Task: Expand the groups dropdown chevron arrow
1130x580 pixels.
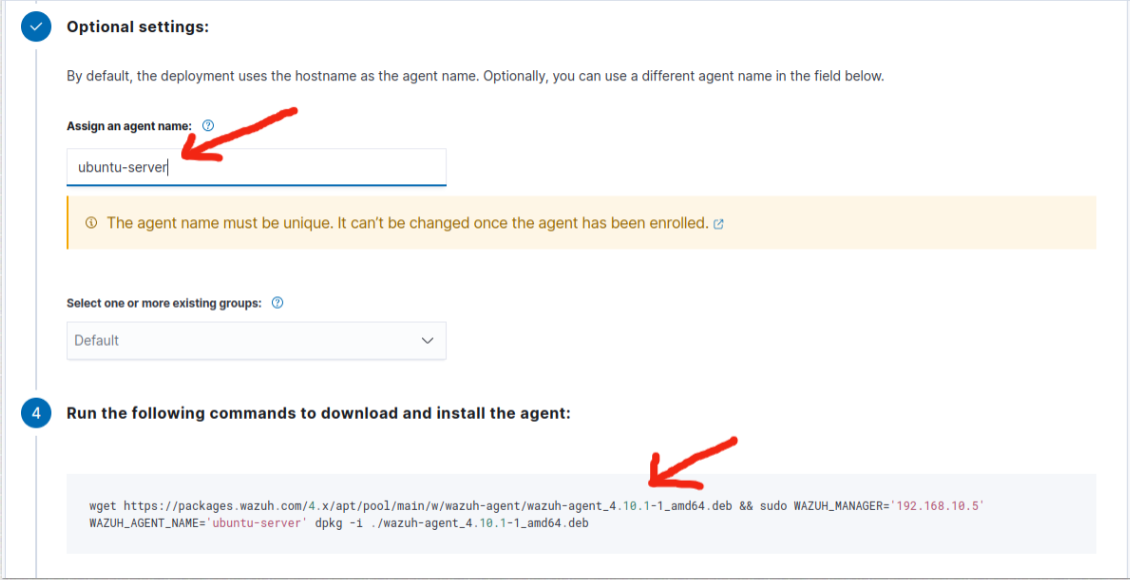Action: (x=428, y=341)
